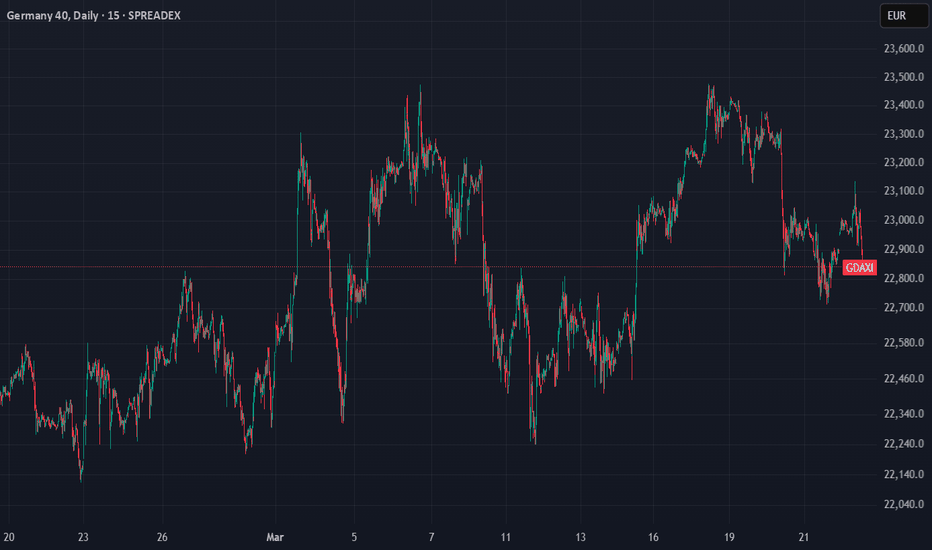Click date label 16 on time axis

pyautogui.click(x=653, y=538)
